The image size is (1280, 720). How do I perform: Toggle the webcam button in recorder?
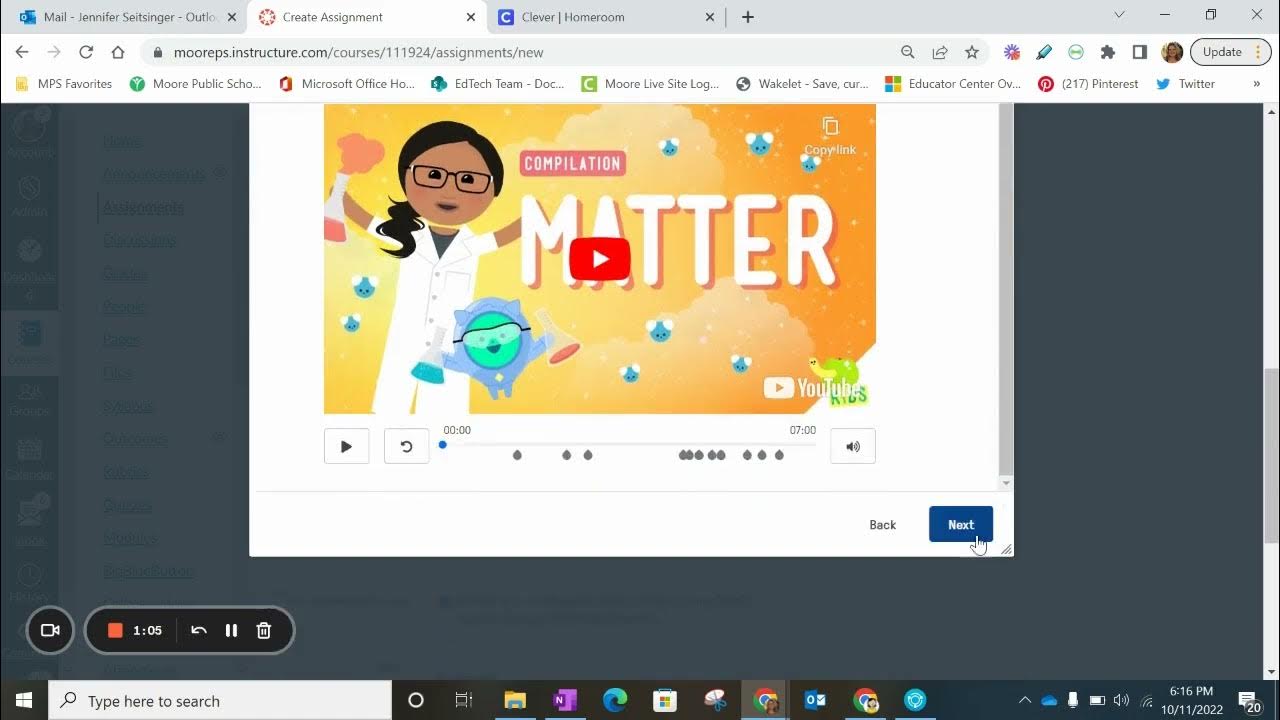tap(50, 630)
